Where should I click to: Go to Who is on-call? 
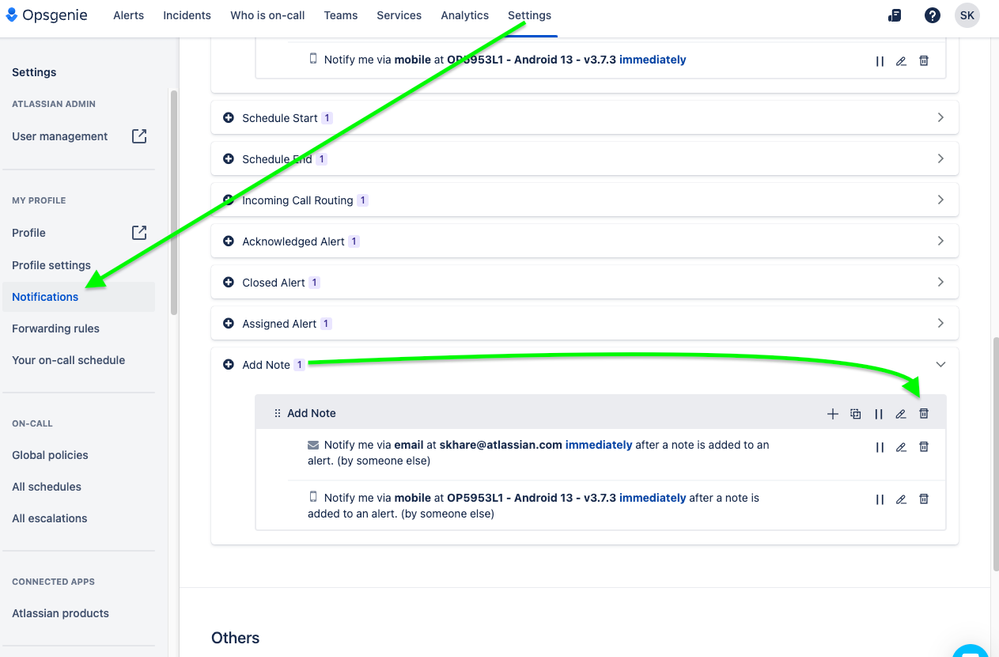(268, 15)
